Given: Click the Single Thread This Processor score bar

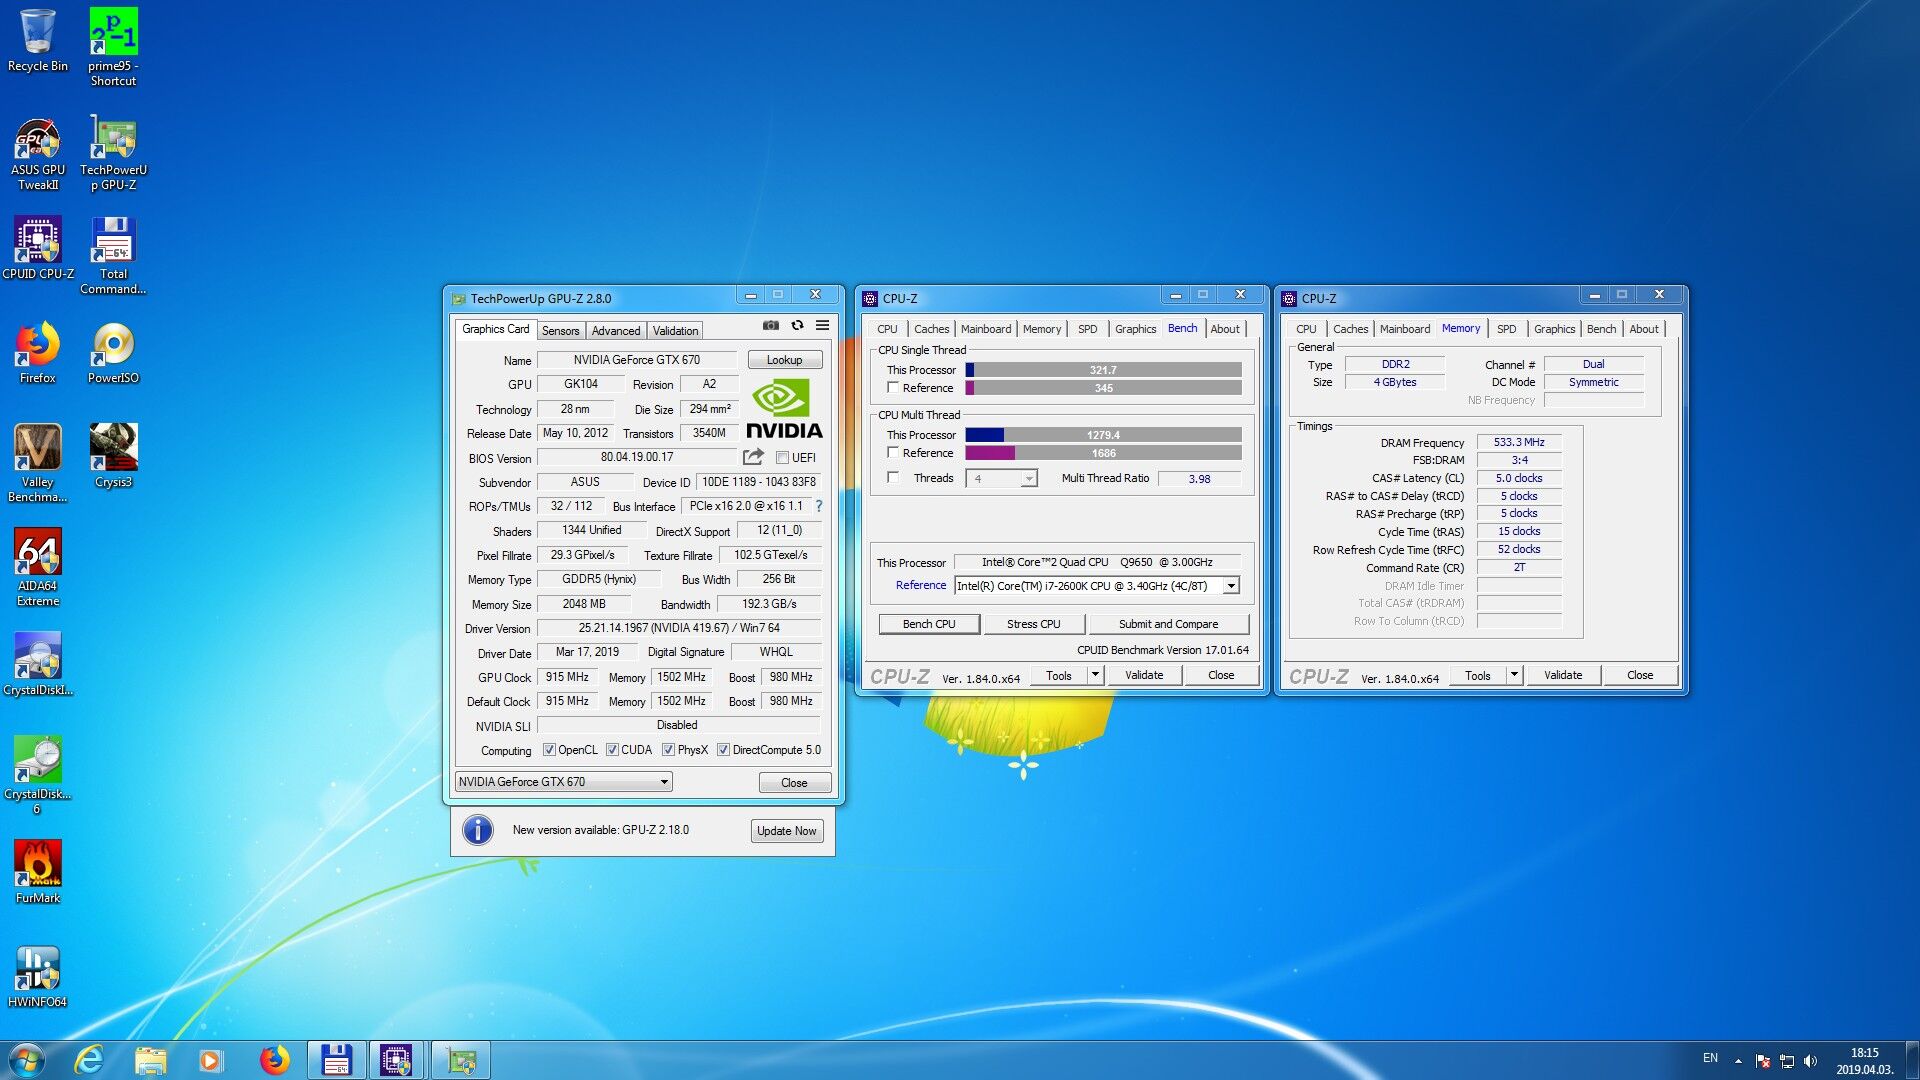Looking at the screenshot, I should point(1103,370).
